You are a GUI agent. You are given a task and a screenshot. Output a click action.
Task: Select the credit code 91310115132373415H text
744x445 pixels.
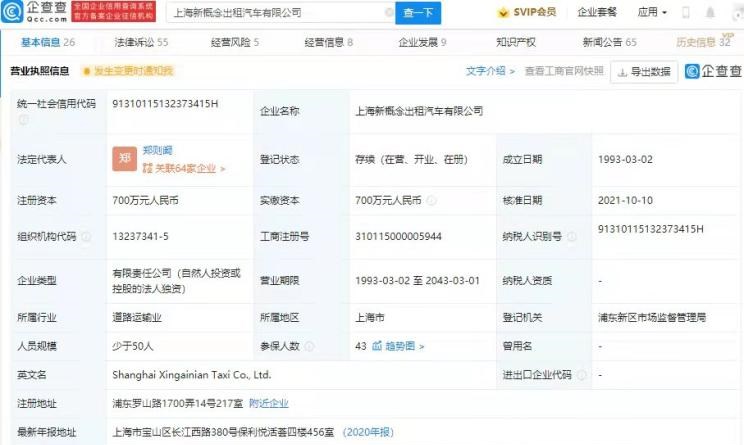pyautogui.click(x=165, y=104)
